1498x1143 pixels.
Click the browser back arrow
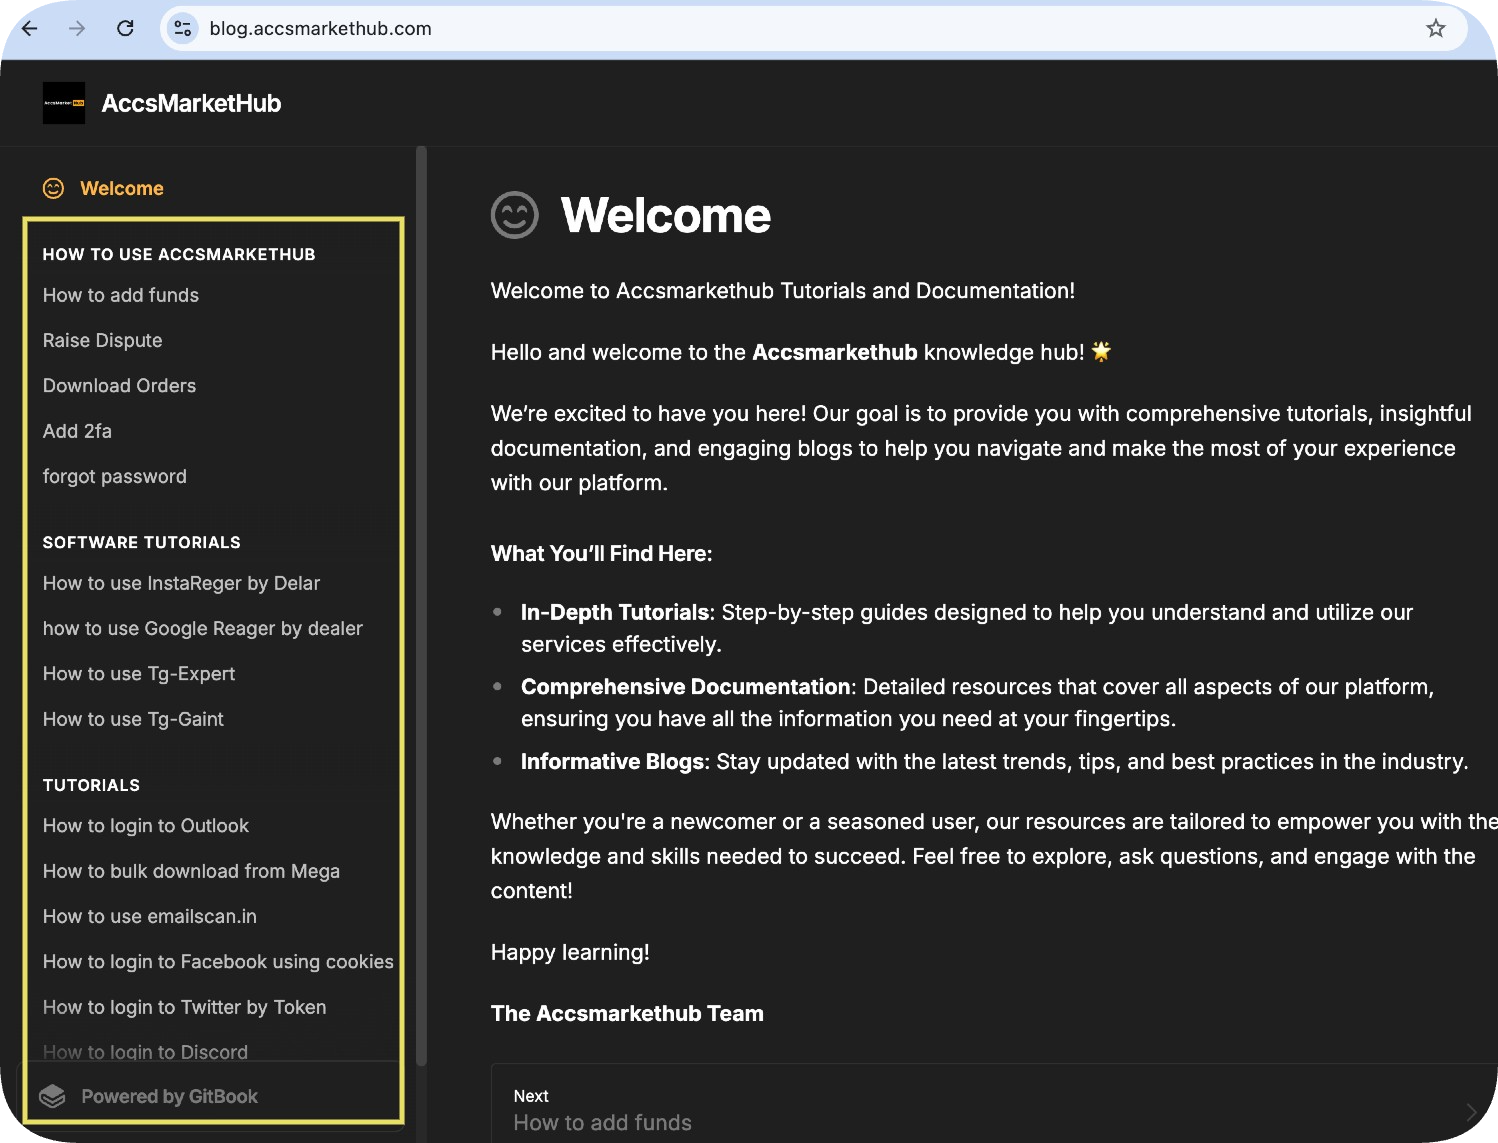[30, 28]
